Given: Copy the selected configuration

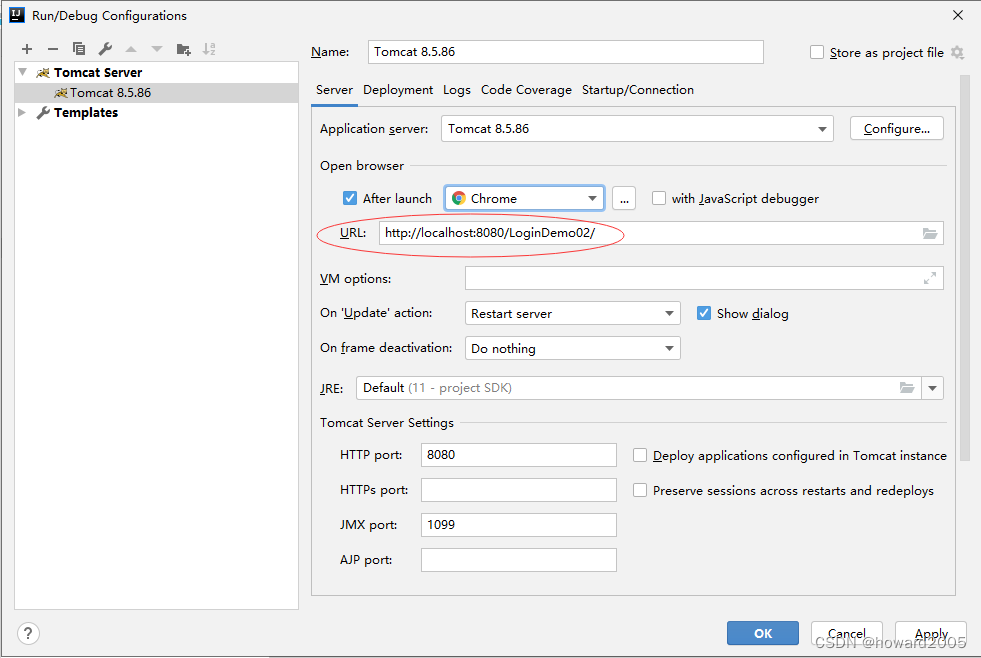Looking at the screenshot, I should click(79, 49).
